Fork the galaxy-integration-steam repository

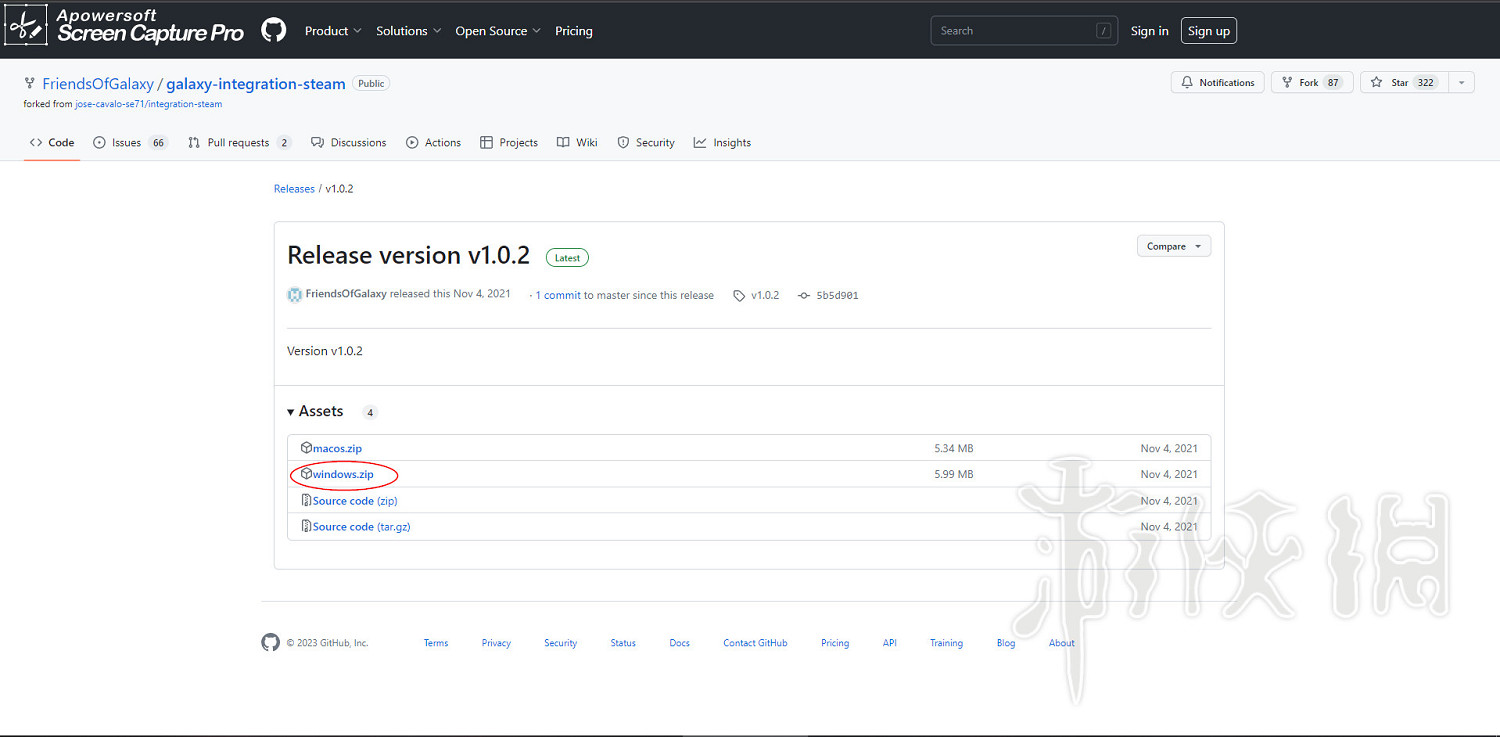point(1311,83)
